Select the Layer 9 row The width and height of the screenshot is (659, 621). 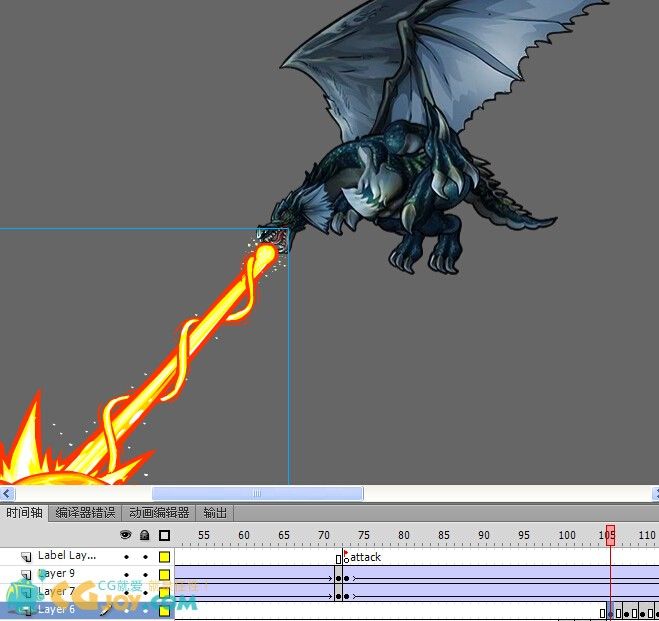[87, 574]
